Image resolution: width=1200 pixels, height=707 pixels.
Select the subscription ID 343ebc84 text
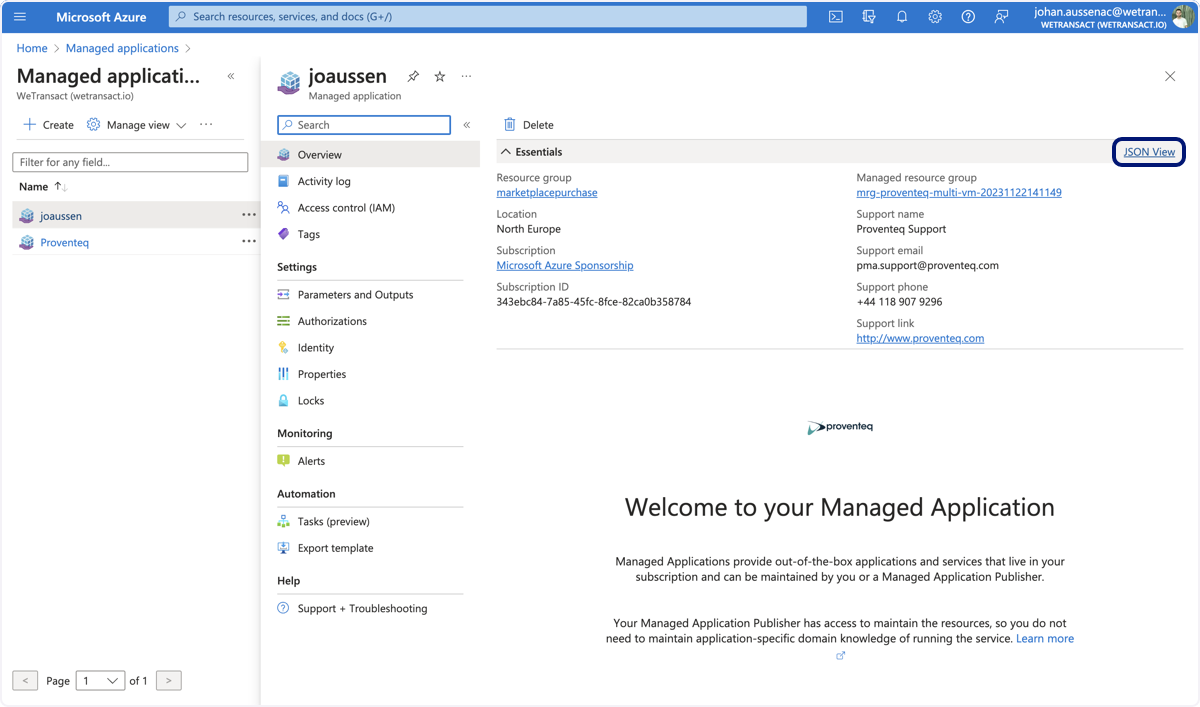coord(594,302)
